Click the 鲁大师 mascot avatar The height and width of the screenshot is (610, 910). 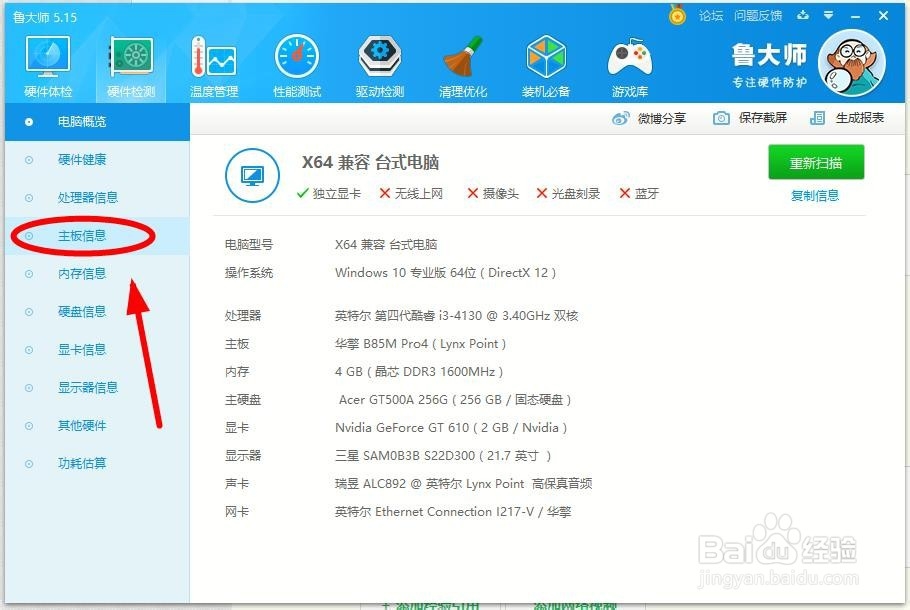pos(851,63)
